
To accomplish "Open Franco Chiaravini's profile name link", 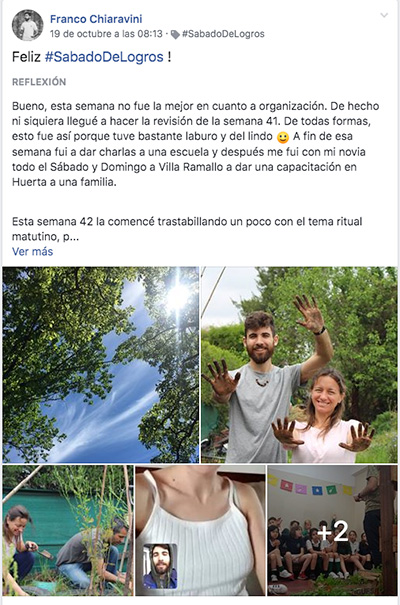I will [x=96, y=19].
